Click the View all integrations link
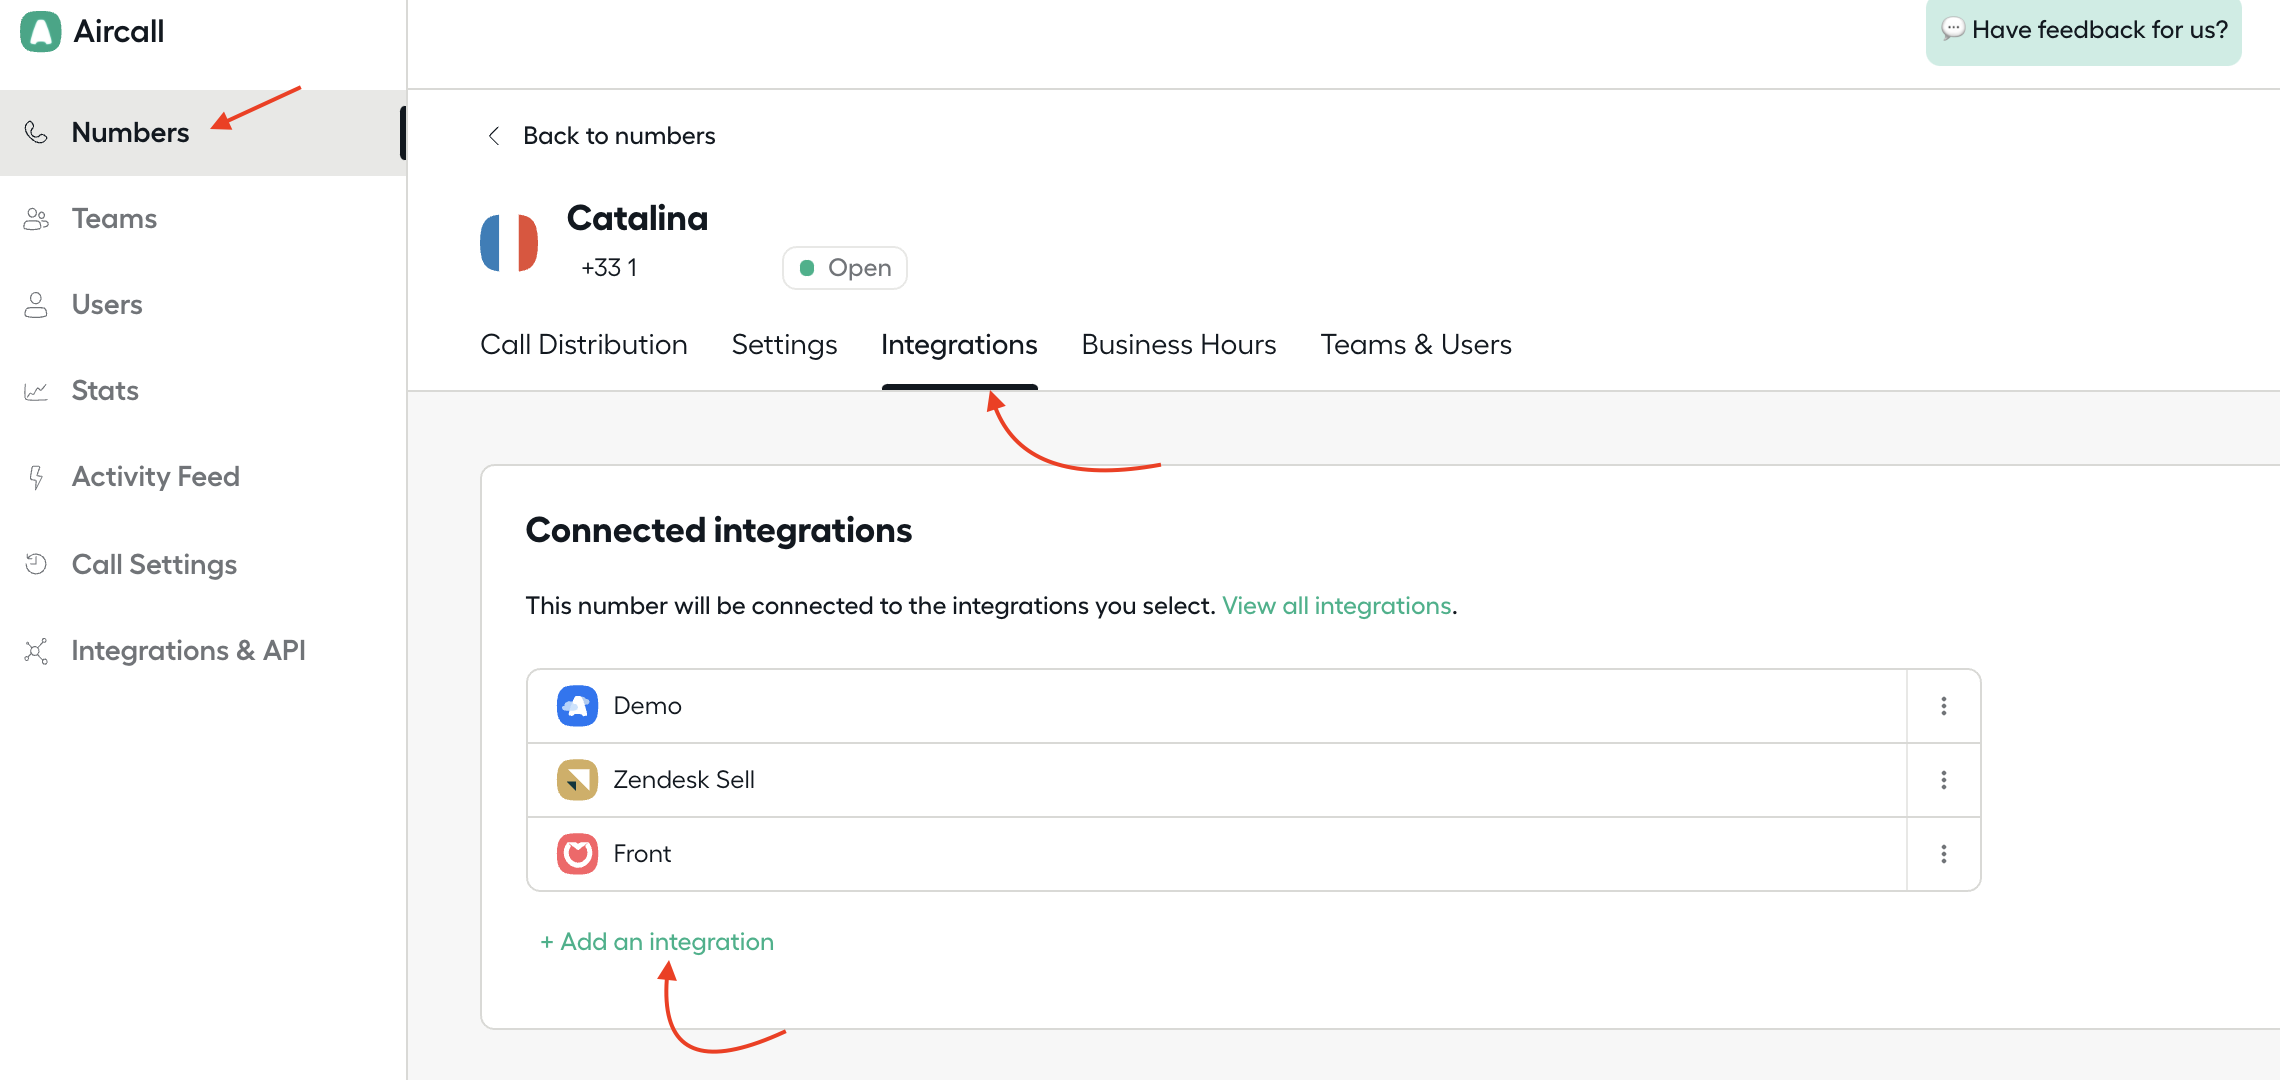Image resolution: width=2280 pixels, height=1080 pixels. click(1337, 606)
